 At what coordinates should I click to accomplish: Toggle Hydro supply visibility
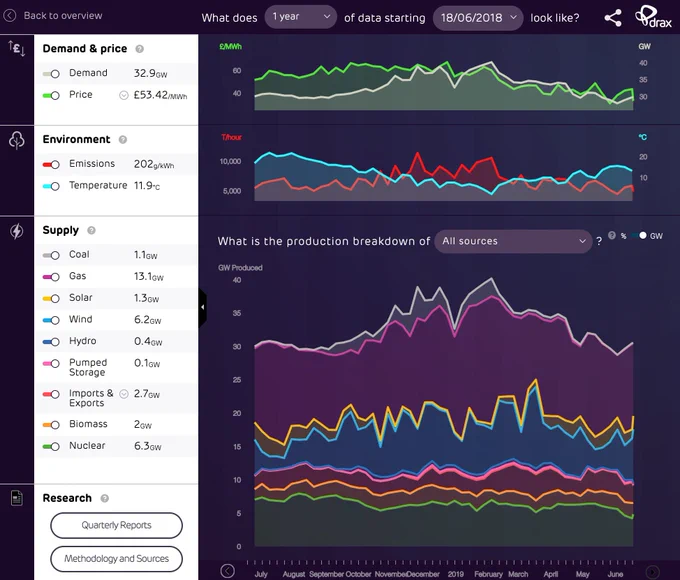tap(51, 342)
